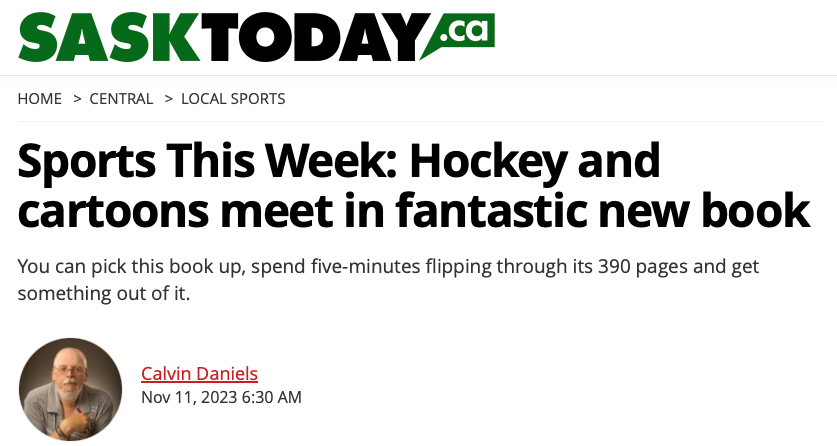Click the Nov 11, 2023 publish date
Screen dimensions: 837x446
[188, 397]
